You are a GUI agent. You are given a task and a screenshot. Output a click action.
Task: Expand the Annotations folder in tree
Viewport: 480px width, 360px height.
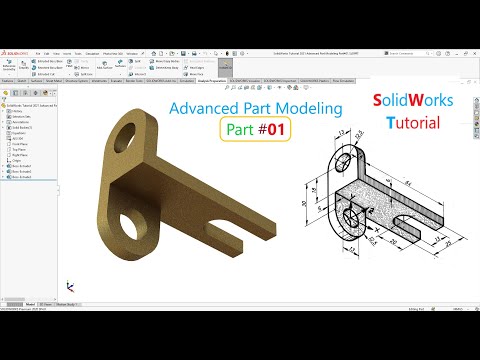(x=3, y=122)
